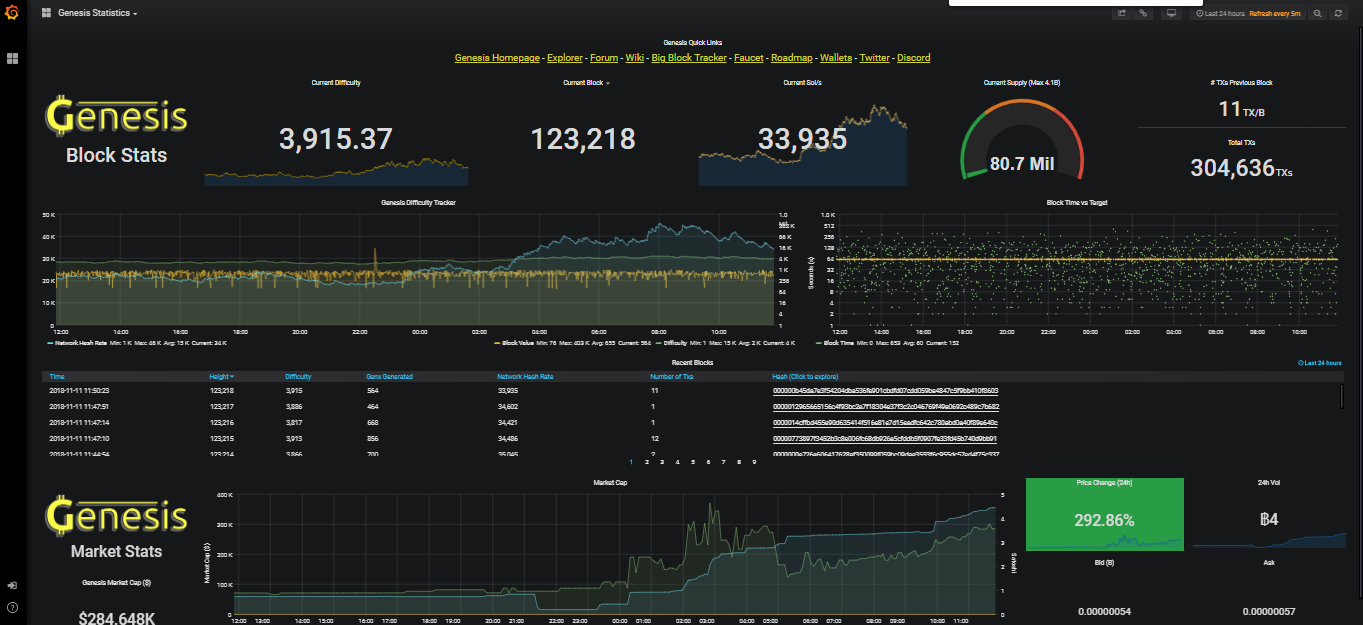The image size is (1363, 625).
Task: Click the Grafana logo icon
Action: [x=12, y=13]
